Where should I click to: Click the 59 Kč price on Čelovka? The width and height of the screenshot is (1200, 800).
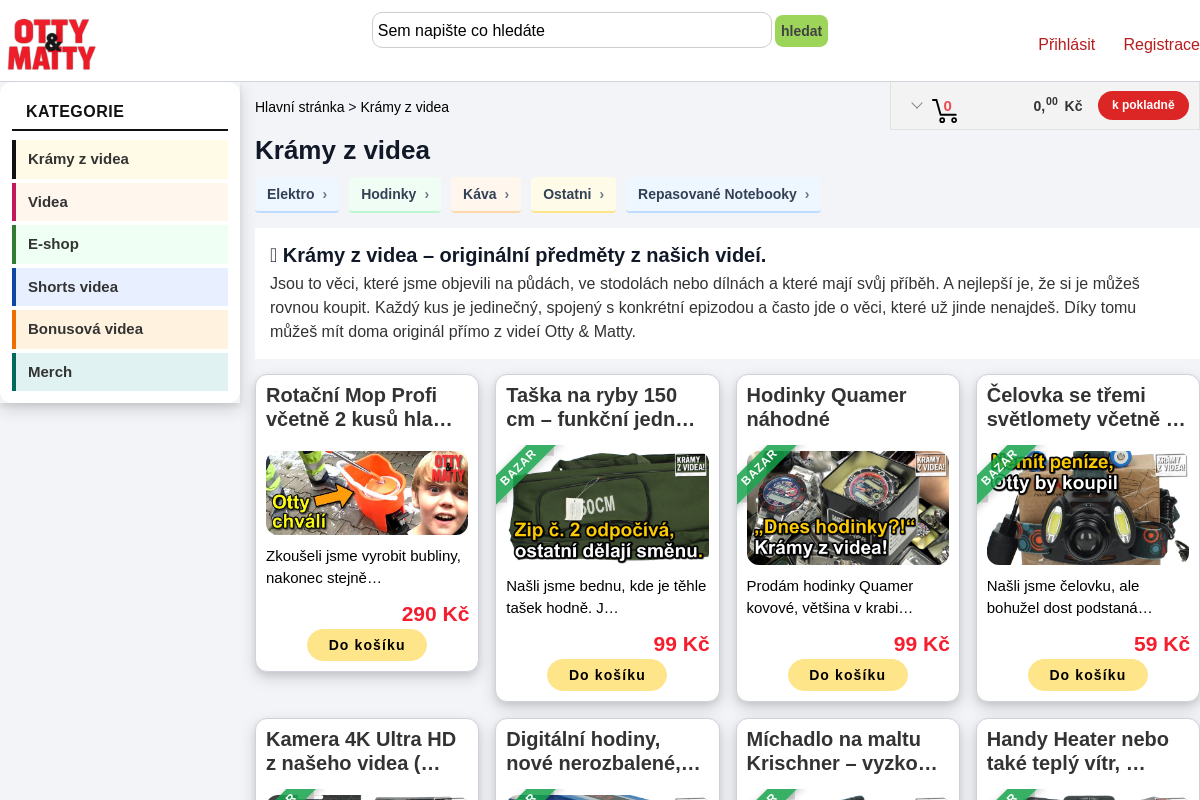click(1162, 644)
